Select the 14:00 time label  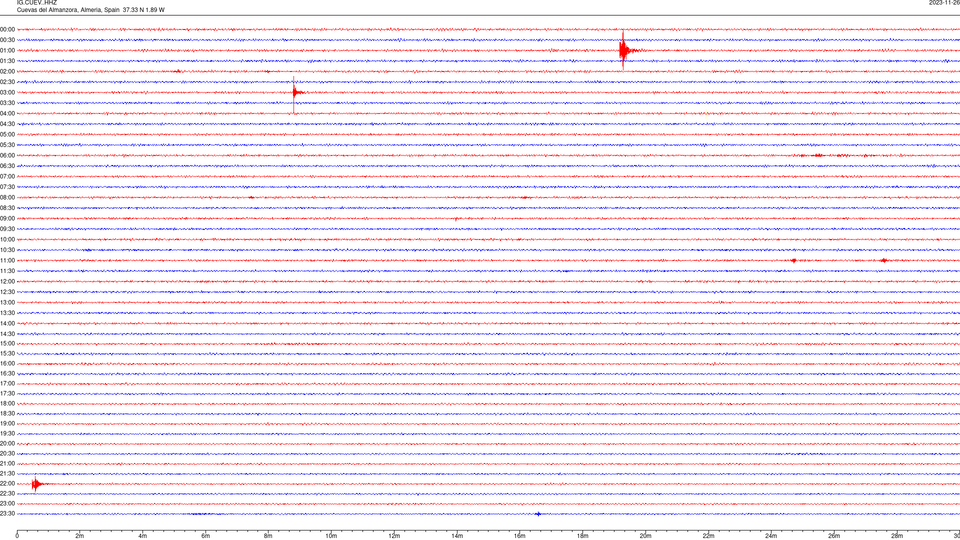[7, 324]
